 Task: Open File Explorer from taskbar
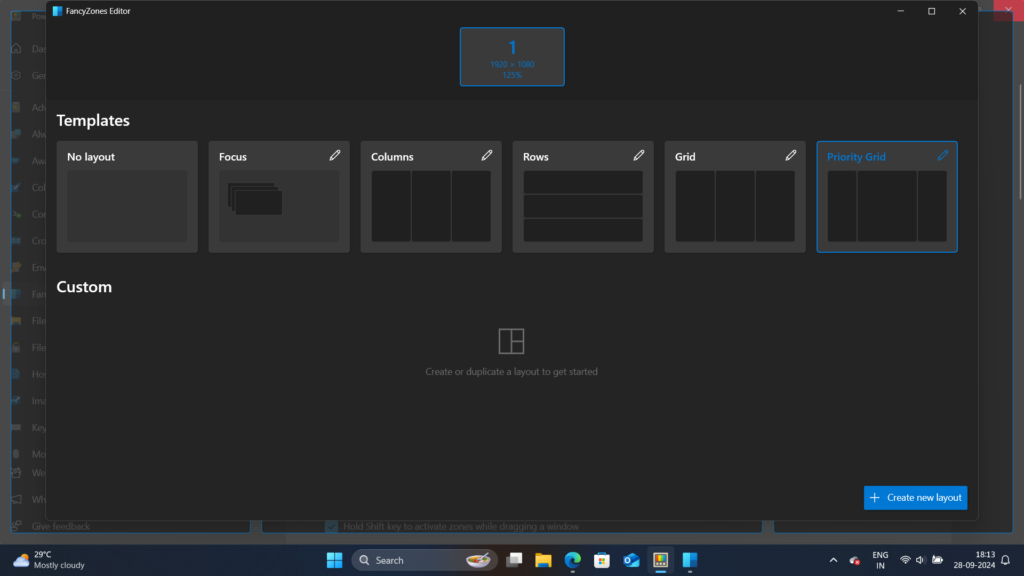pyautogui.click(x=543, y=560)
